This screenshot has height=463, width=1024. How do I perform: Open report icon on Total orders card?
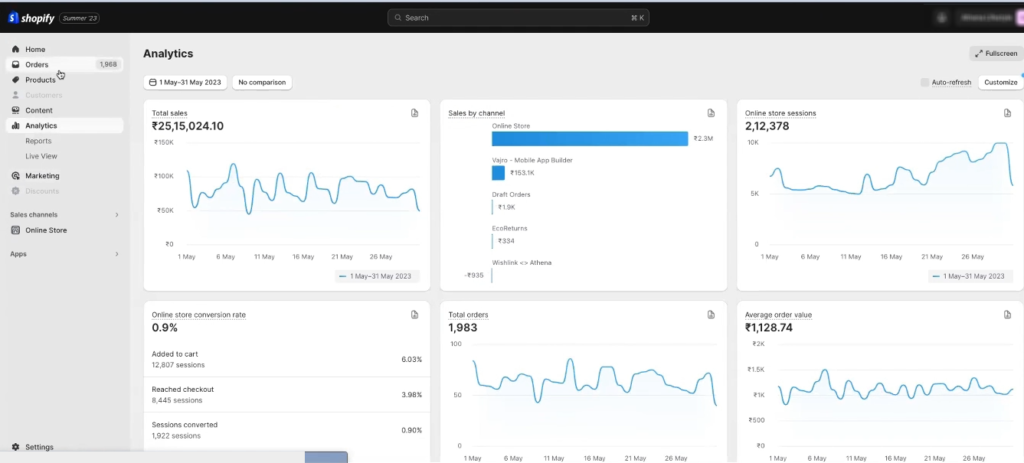(711, 315)
